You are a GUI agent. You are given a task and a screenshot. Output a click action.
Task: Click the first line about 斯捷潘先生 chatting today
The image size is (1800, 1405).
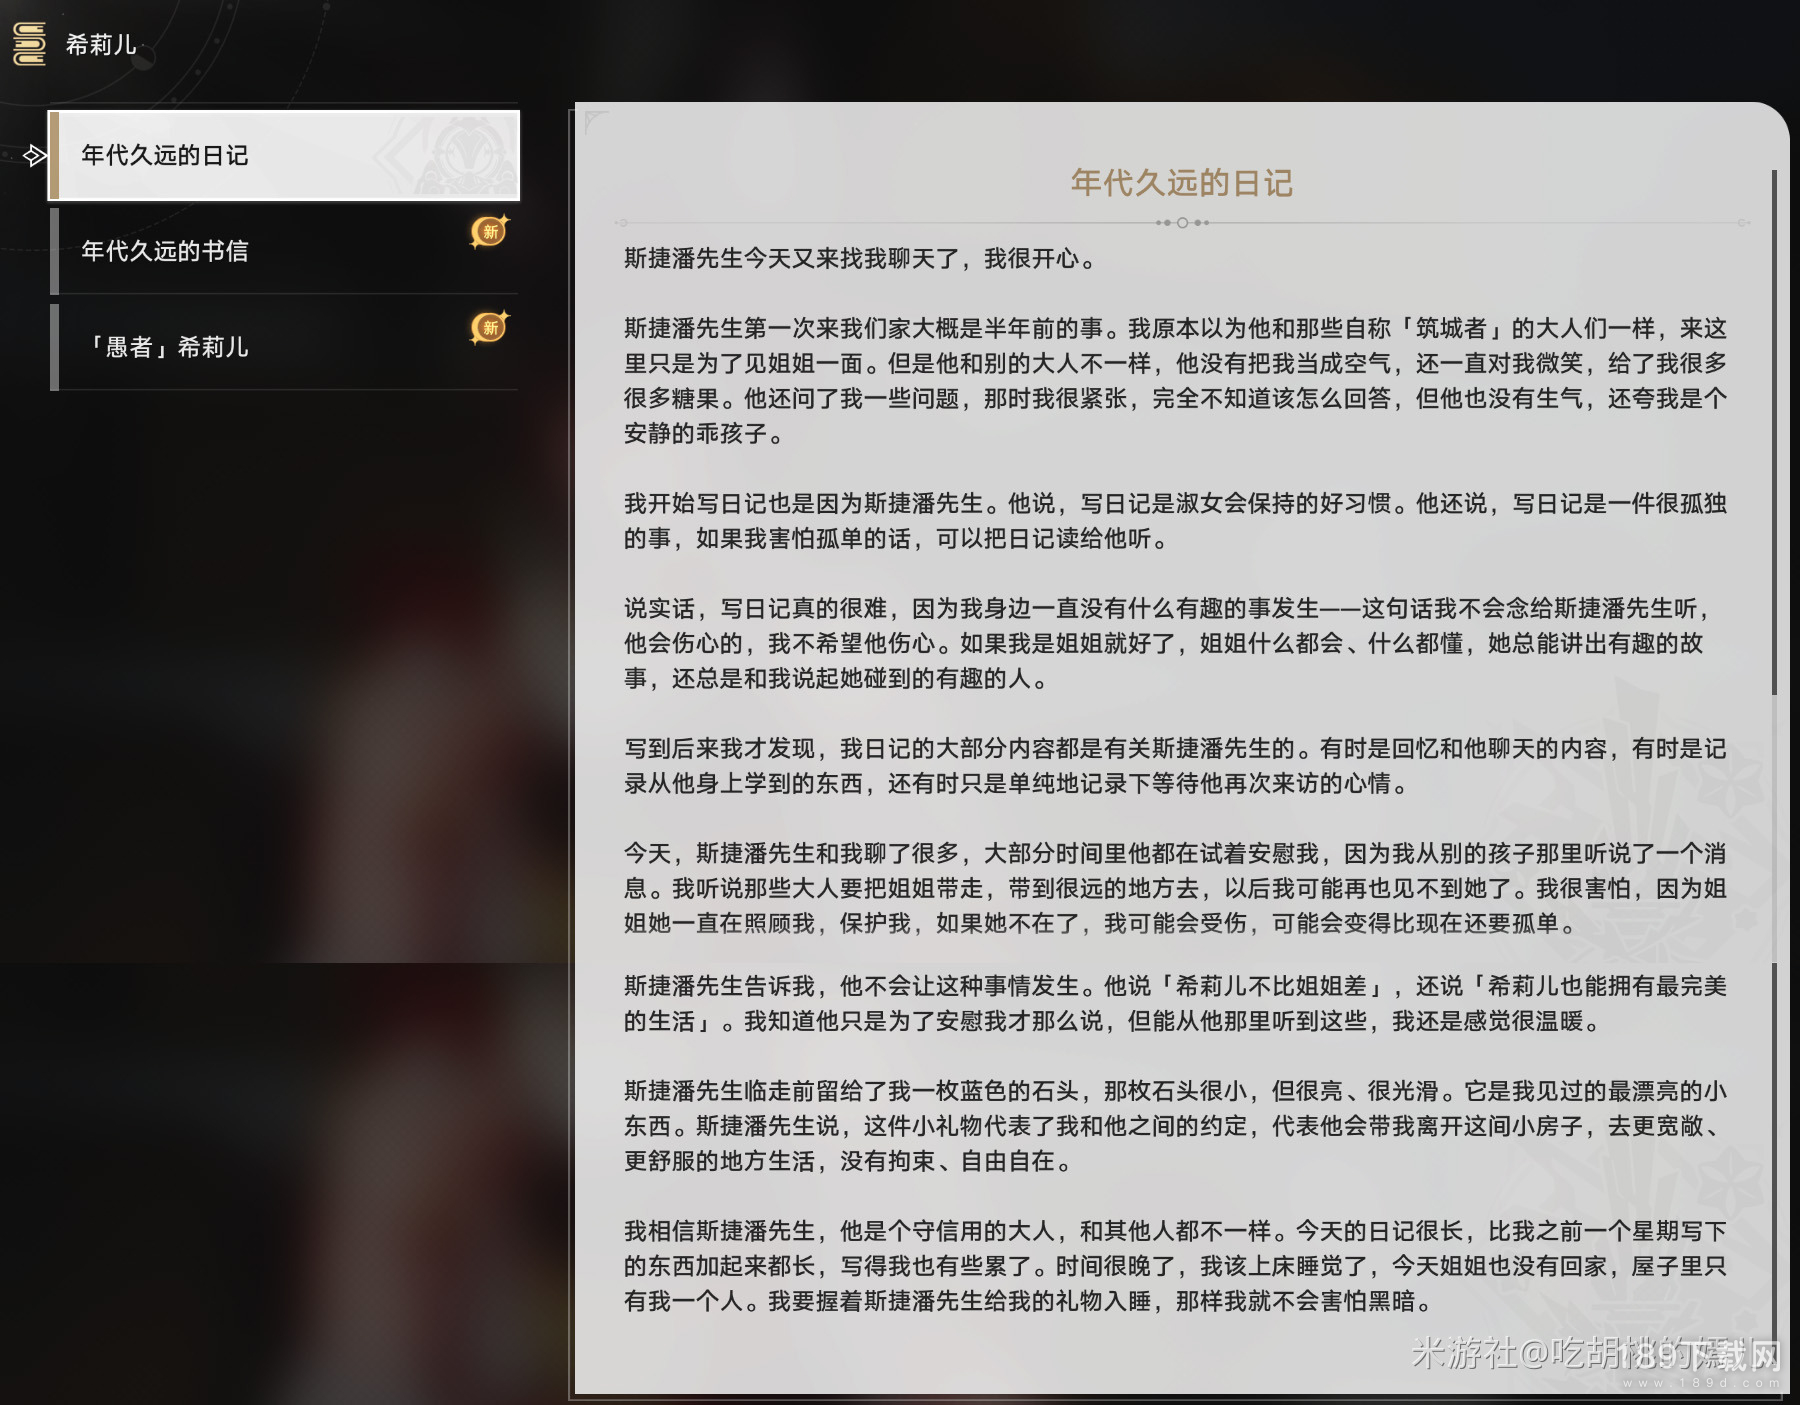click(x=862, y=259)
